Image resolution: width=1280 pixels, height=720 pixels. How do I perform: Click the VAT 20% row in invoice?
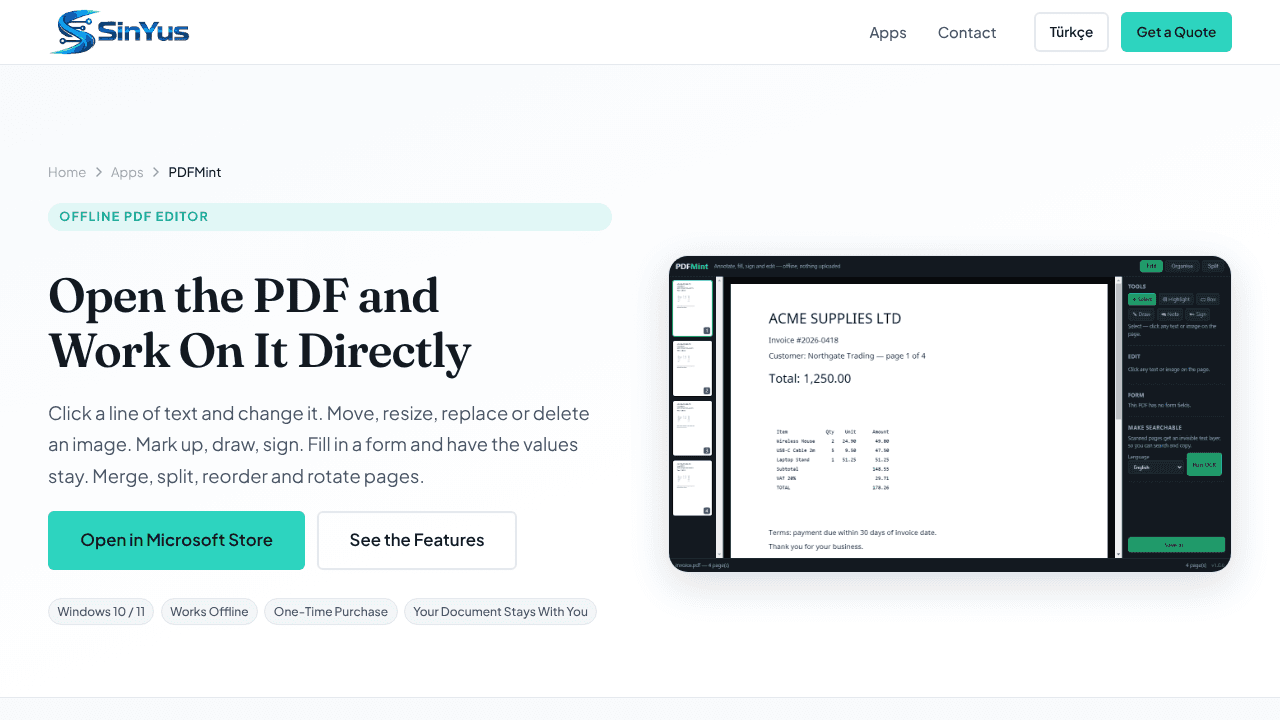pos(833,478)
